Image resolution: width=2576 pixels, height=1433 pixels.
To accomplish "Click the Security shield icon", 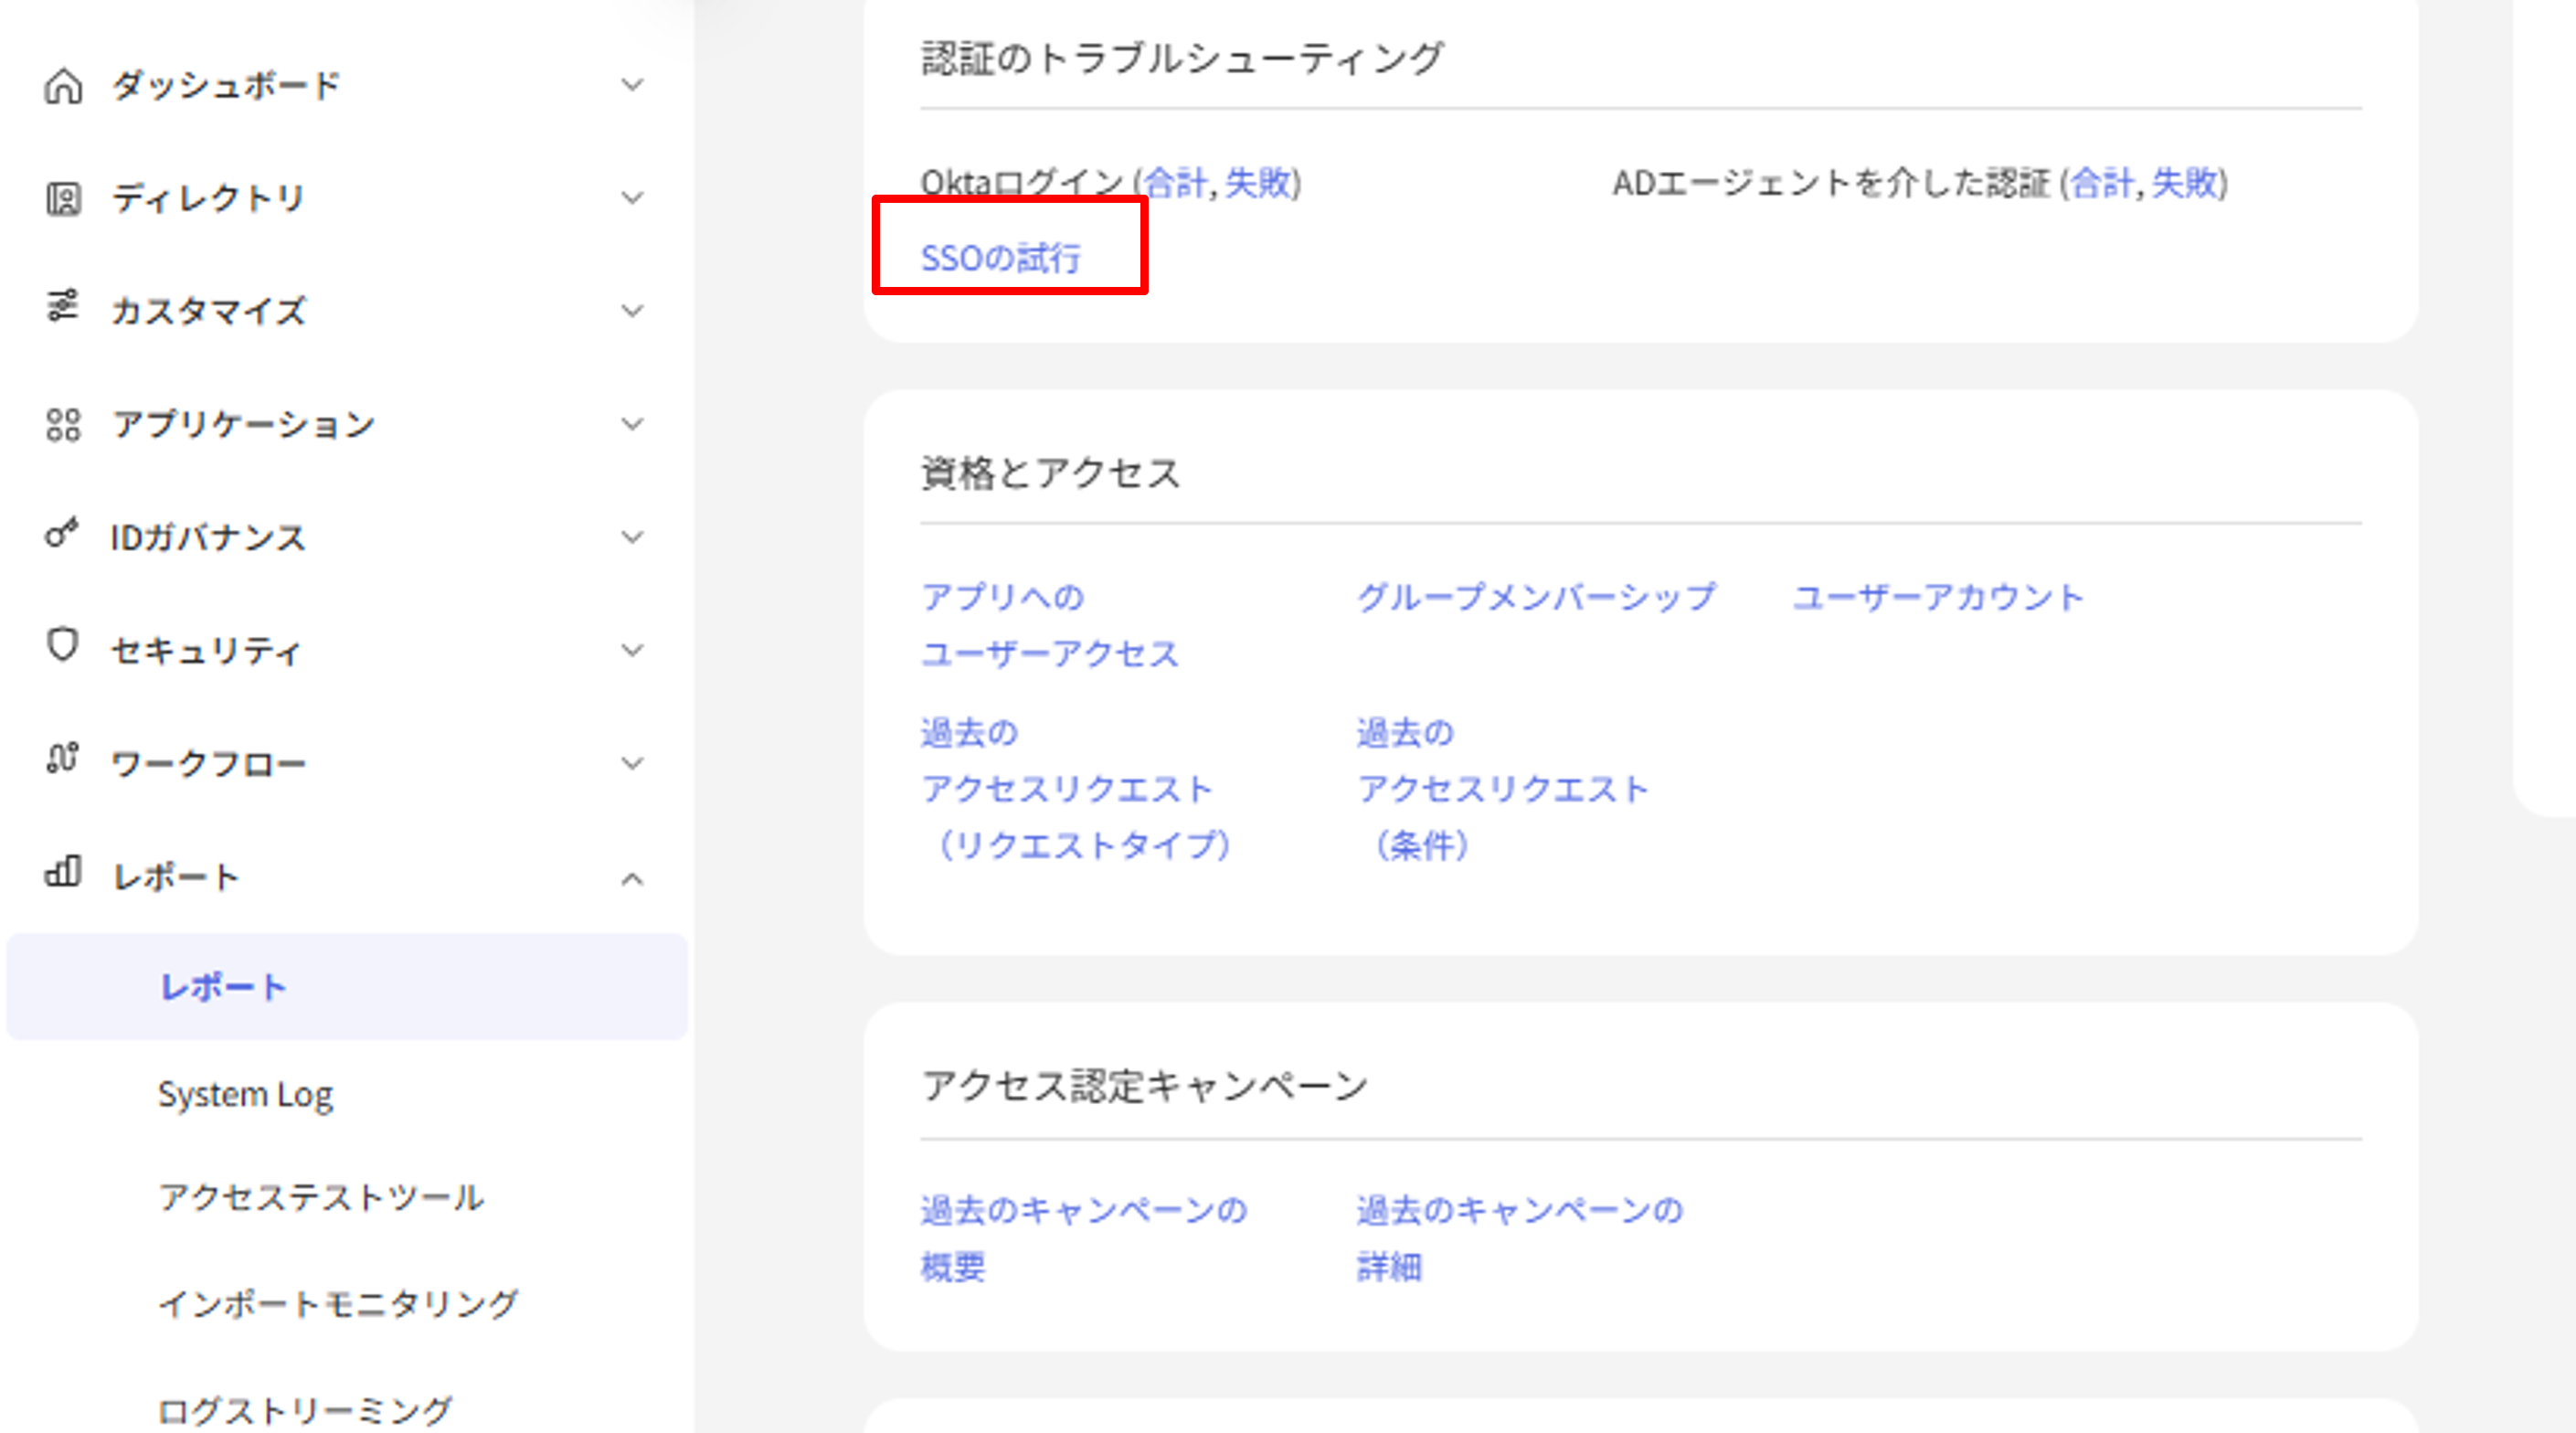I will click(63, 645).
